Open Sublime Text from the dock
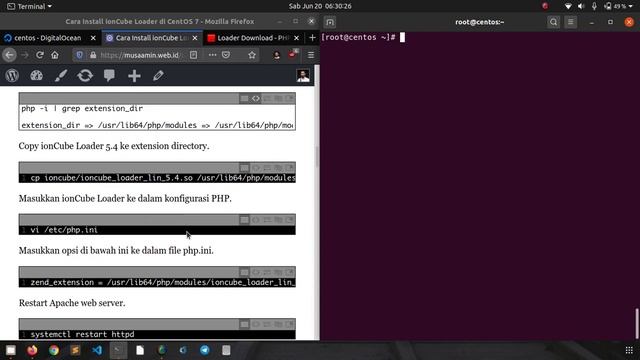The width and height of the screenshot is (640, 360). point(75,350)
